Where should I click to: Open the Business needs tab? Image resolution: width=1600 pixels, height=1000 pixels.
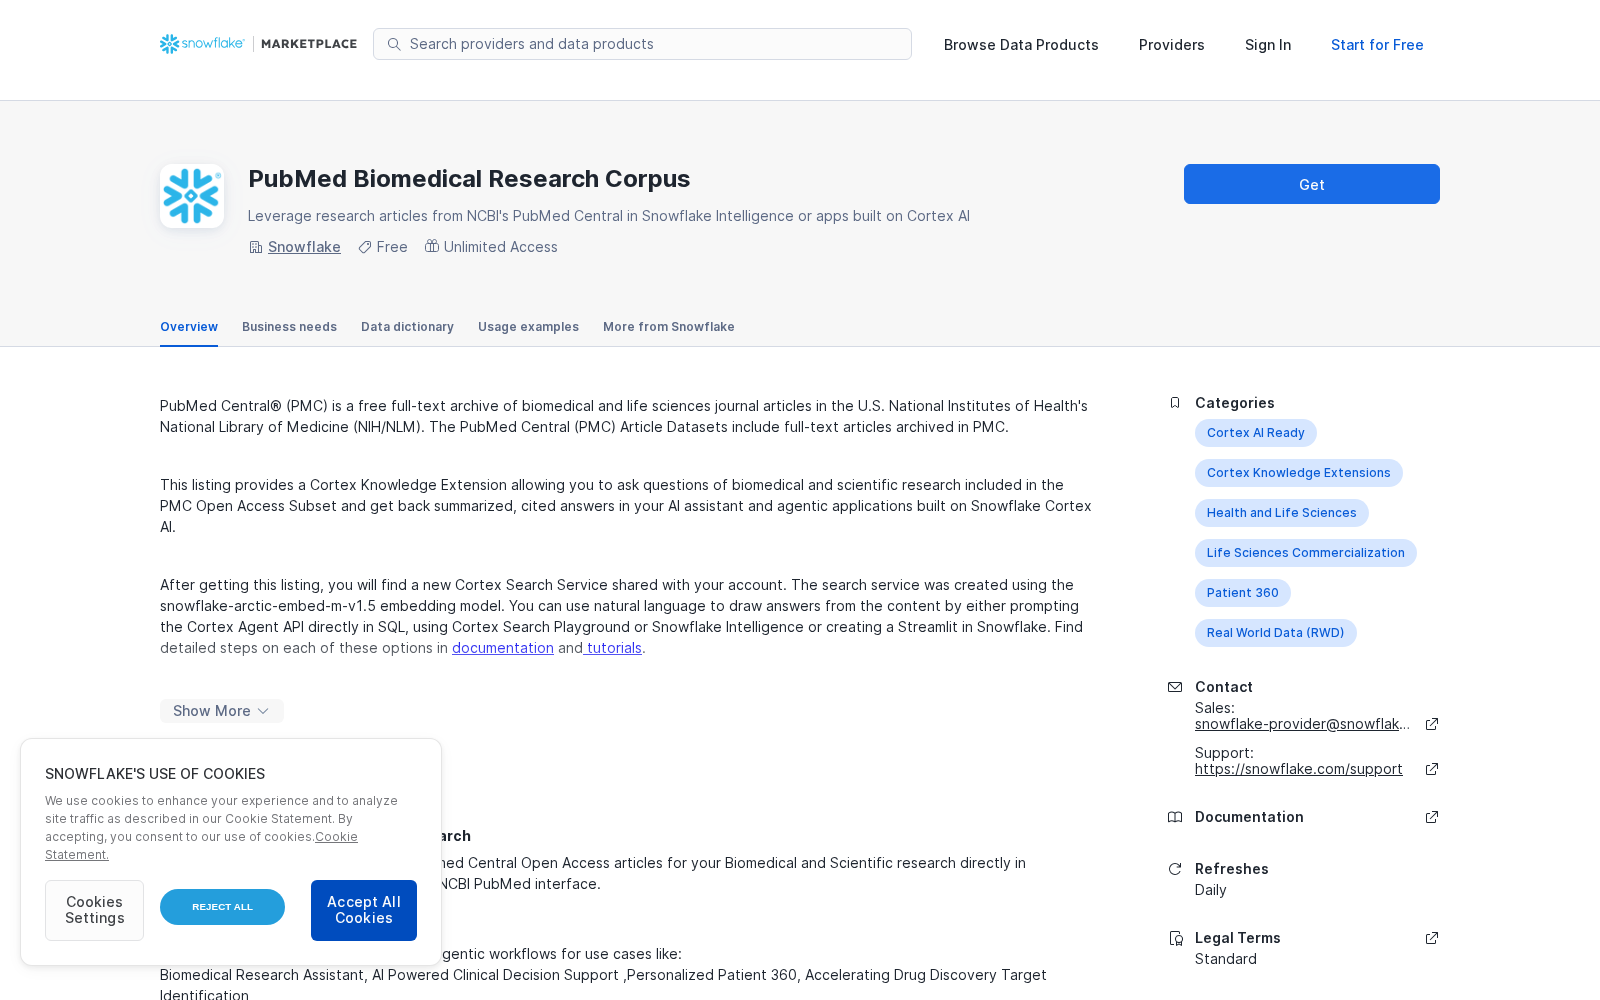[x=289, y=327]
